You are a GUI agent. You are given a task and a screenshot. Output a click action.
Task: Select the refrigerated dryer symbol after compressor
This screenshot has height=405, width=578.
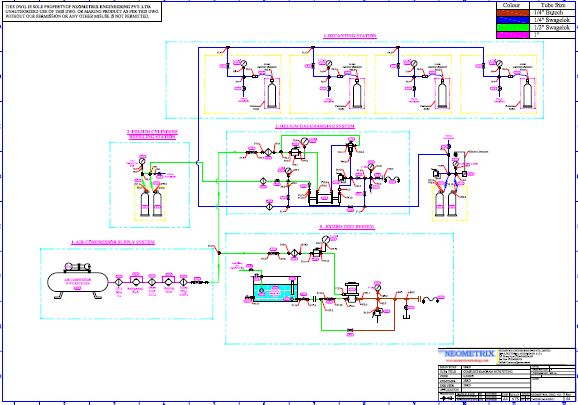point(135,282)
